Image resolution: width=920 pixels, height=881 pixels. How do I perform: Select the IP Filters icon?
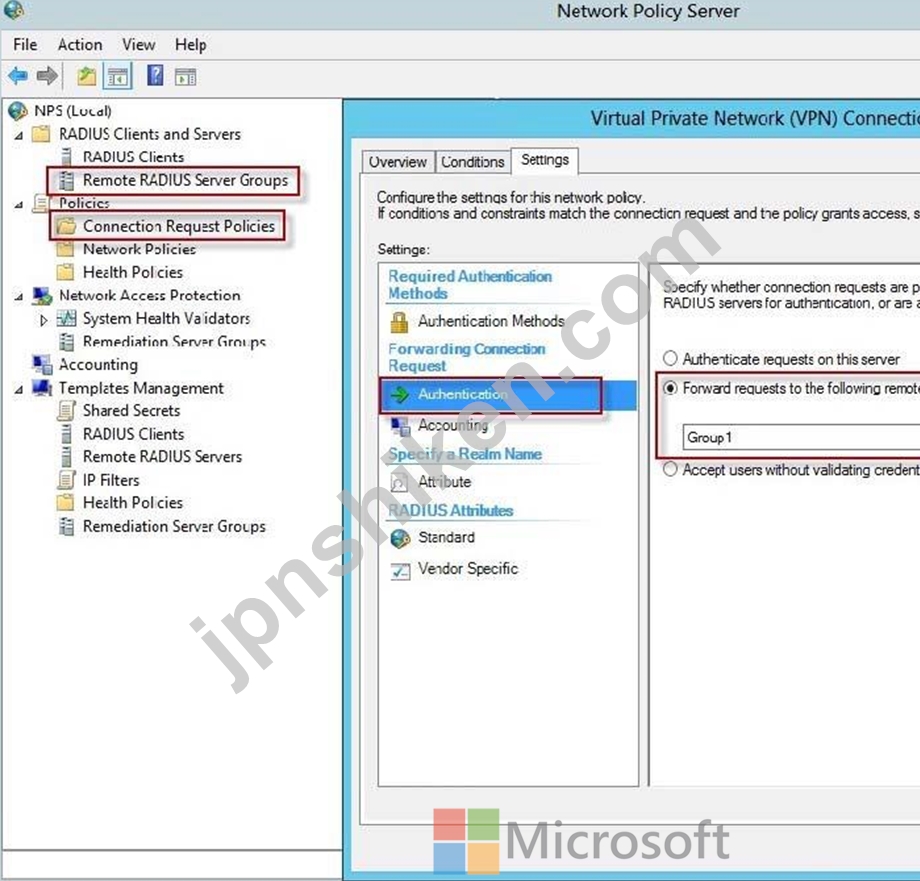[x=66, y=480]
